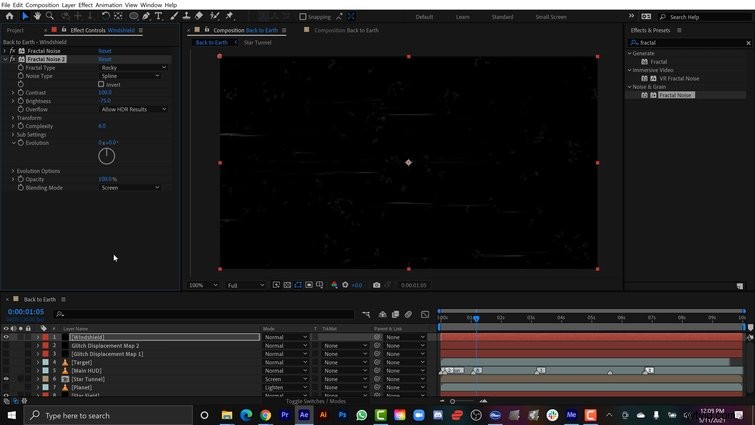Click the parent pick whip for Windshield layer

pos(378,337)
